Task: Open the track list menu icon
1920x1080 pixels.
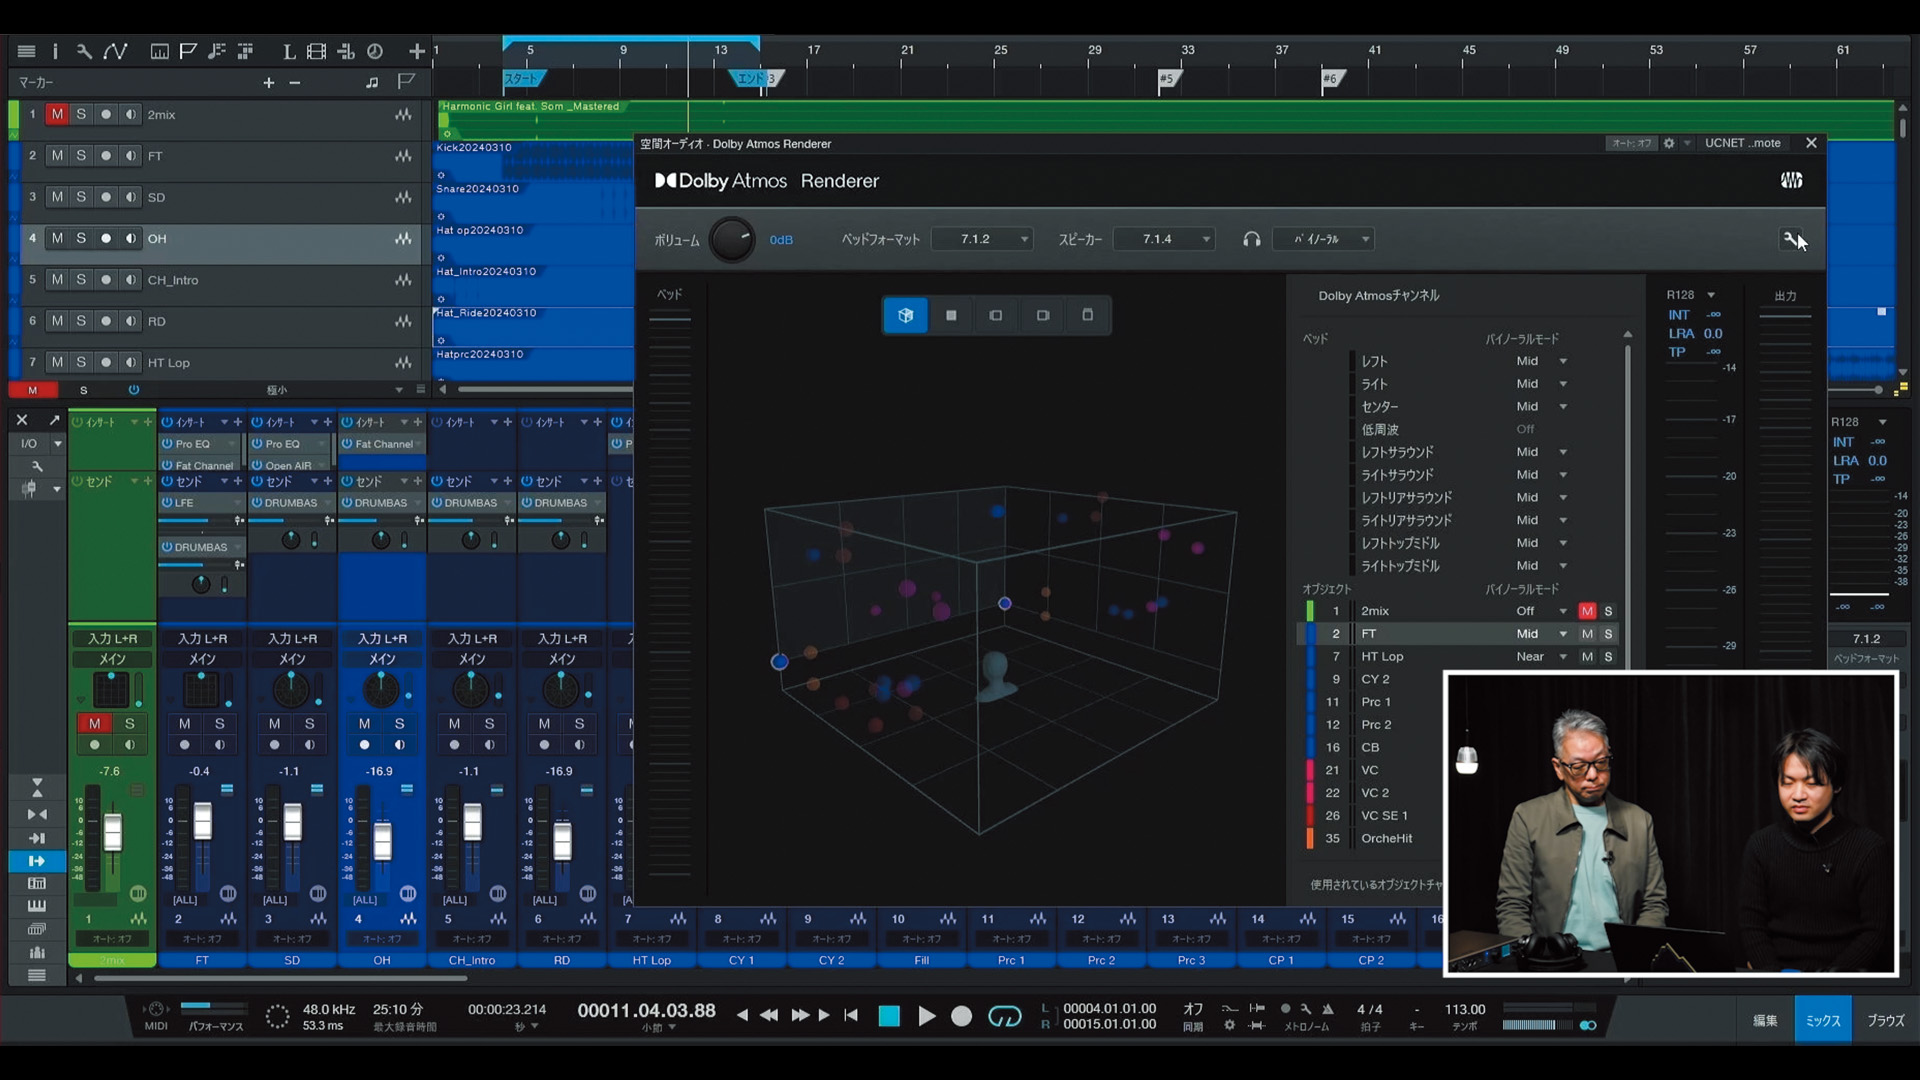Action: click(27, 51)
